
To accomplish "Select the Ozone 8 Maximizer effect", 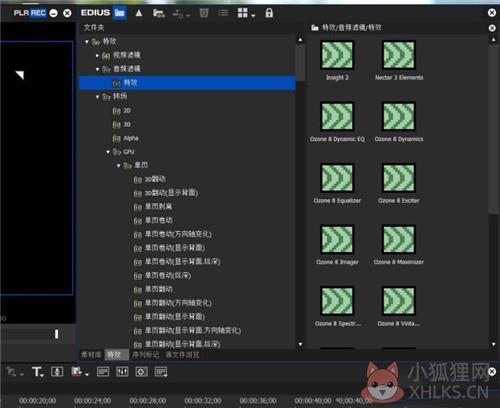I will click(x=399, y=239).
